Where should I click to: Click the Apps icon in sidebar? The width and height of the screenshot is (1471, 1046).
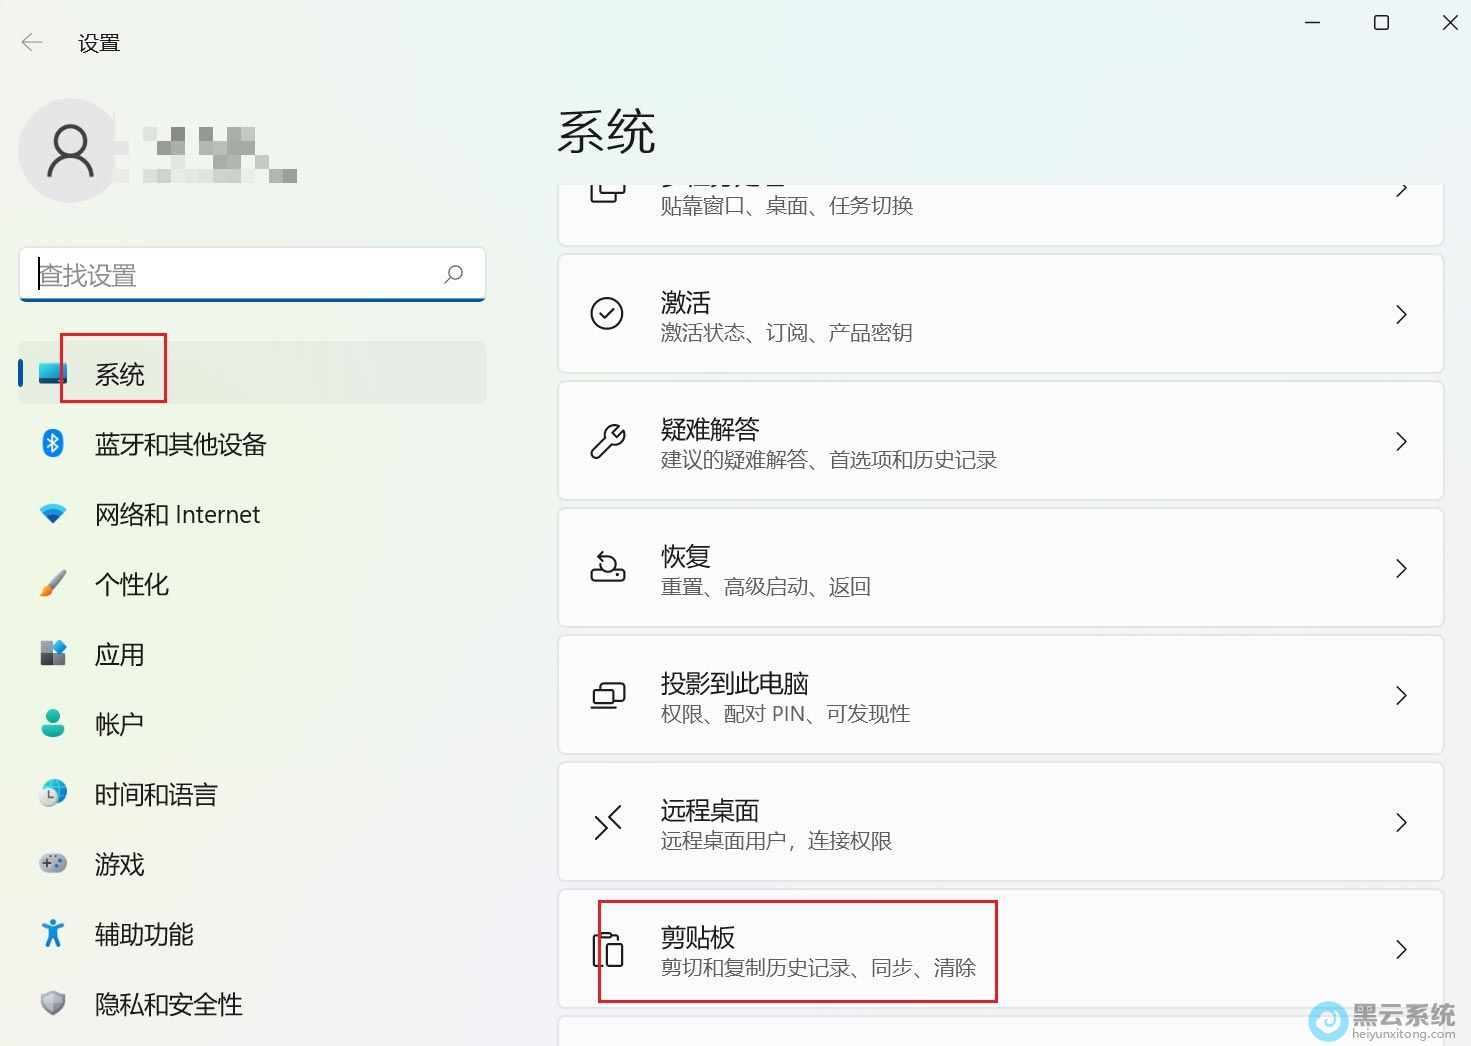[53, 654]
